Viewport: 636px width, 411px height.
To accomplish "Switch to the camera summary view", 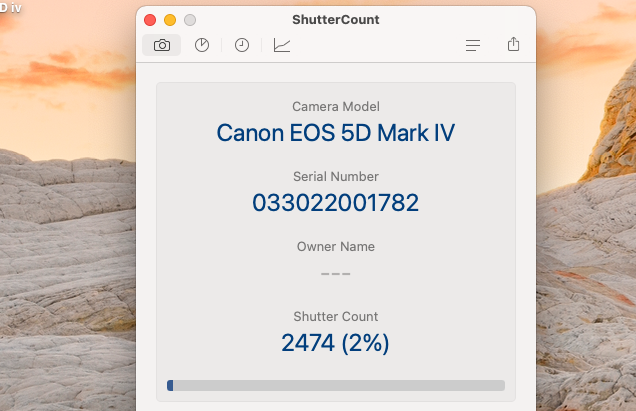I will (x=162, y=45).
